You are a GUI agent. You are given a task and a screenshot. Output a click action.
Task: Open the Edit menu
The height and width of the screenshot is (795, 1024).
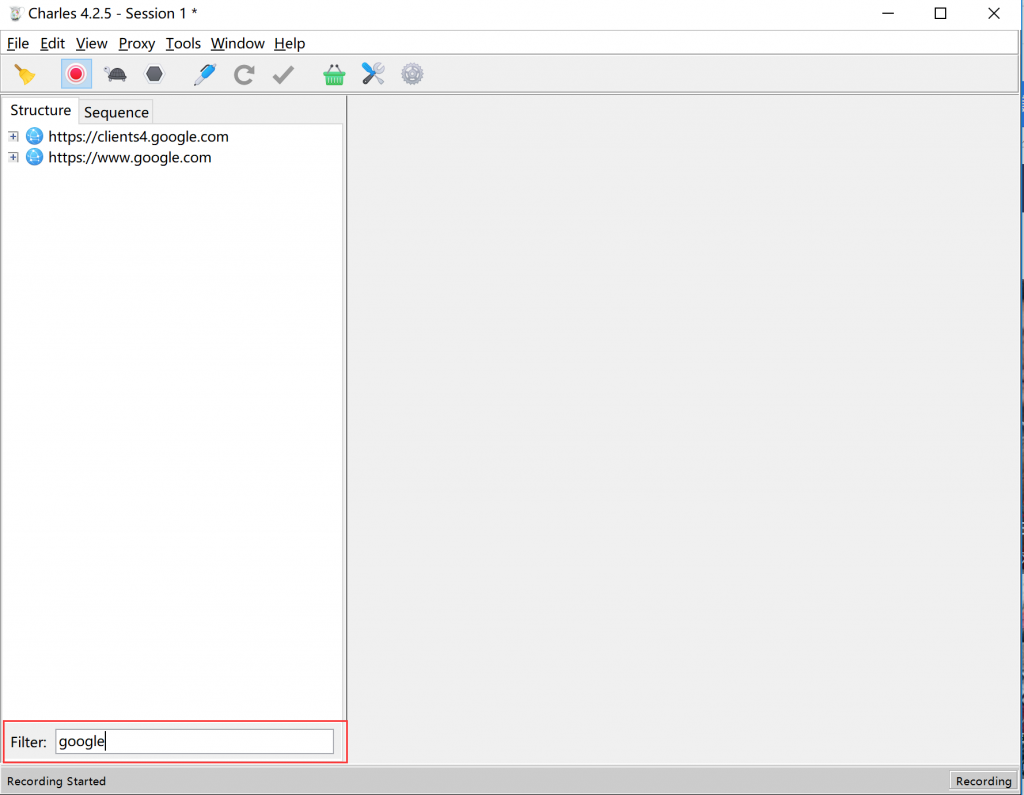pyautogui.click(x=52, y=44)
